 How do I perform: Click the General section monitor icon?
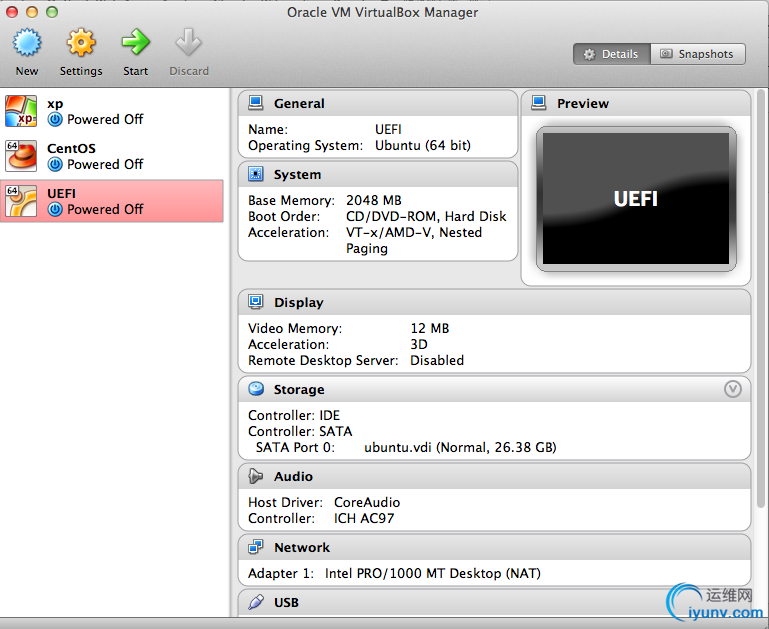click(x=256, y=103)
